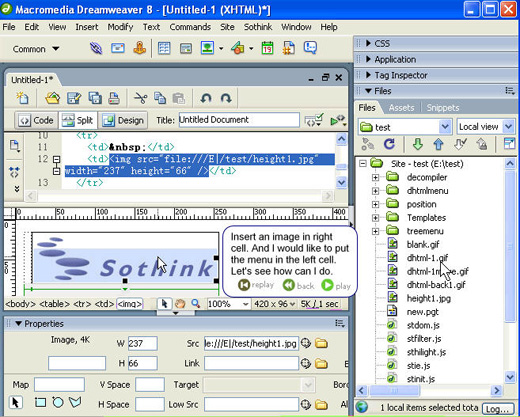Click the Insert Image icon
The width and height of the screenshot is (520, 417).
pyautogui.click(x=207, y=48)
